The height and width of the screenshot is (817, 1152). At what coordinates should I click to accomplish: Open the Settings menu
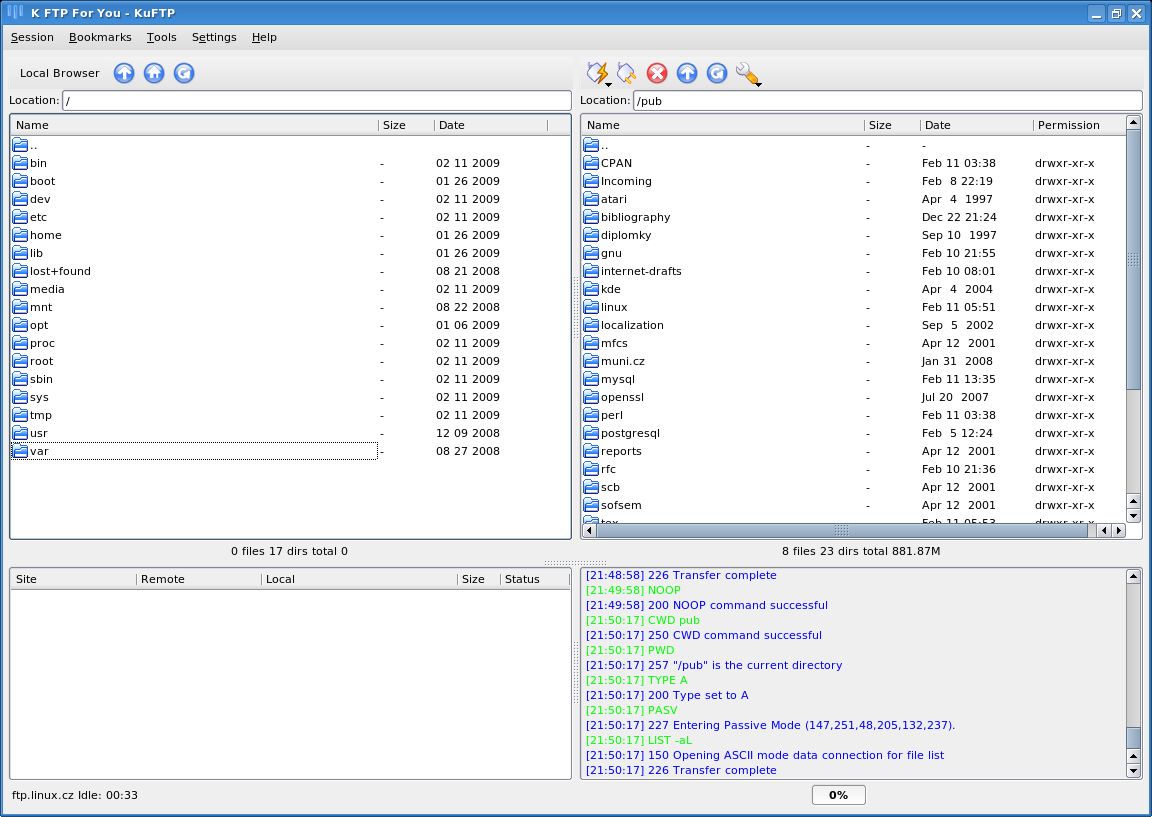coord(214,37)
